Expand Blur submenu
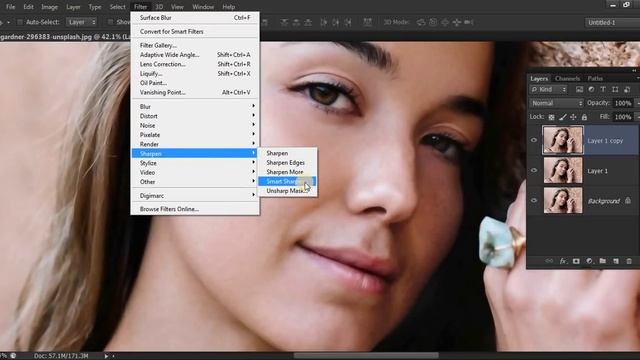Screen dimensions: 640x360 click(x=195, y=107)
